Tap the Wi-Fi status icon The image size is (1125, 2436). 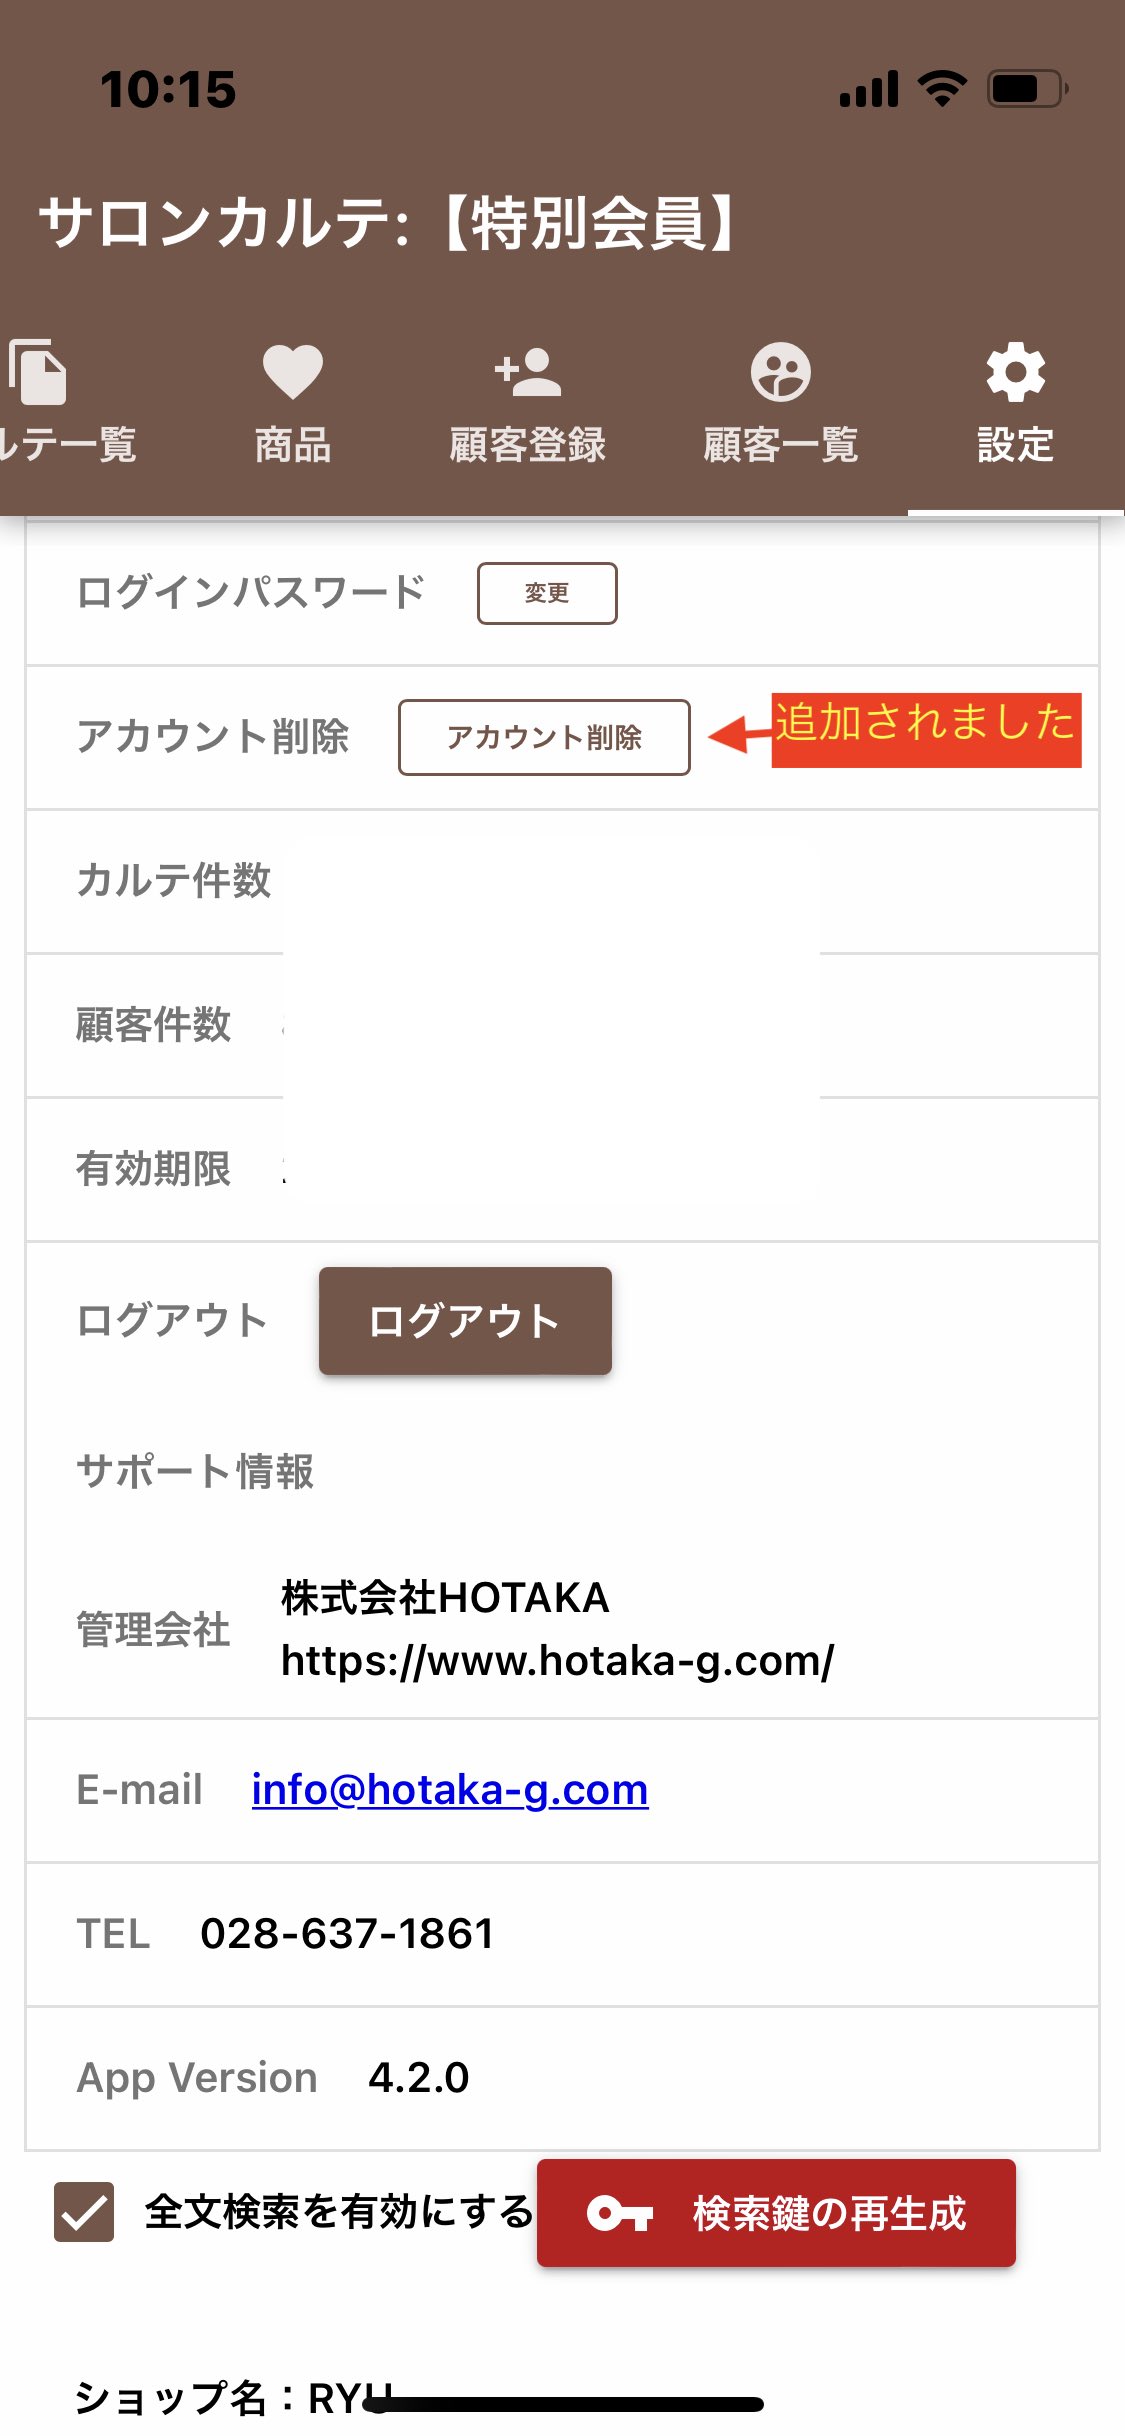942,89
